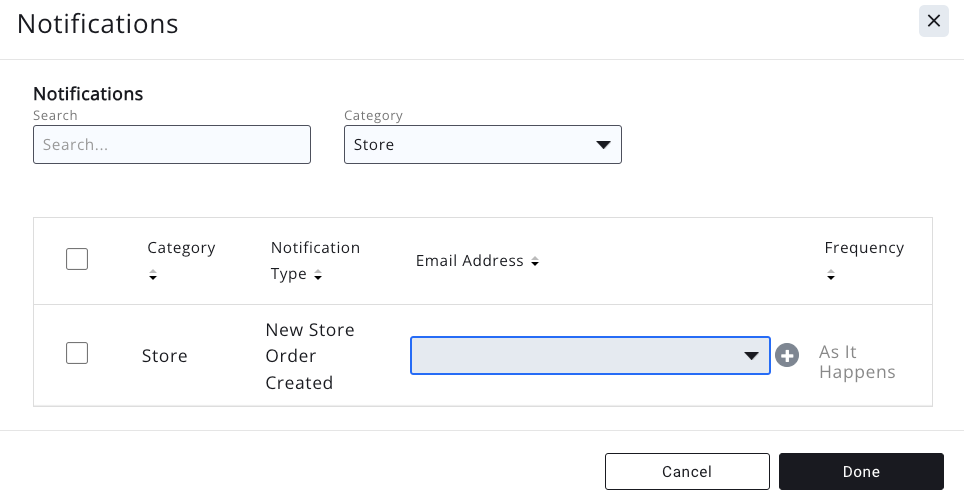The height and width of the screenshot is (504, 964).
Task: Click the Frequency column header label
Action: [863, 248]
